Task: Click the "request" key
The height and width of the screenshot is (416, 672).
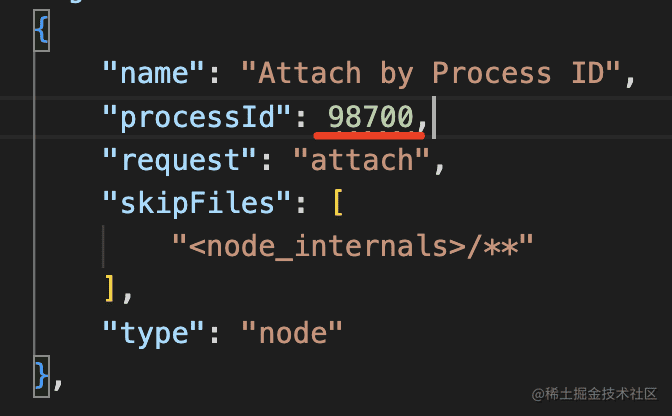Action: [179, 161]
